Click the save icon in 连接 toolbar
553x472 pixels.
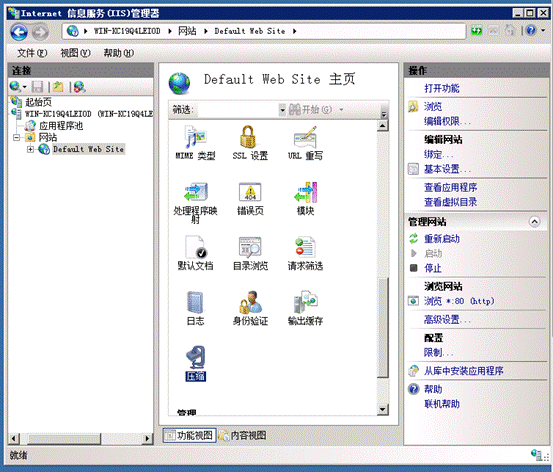point(37,86)
